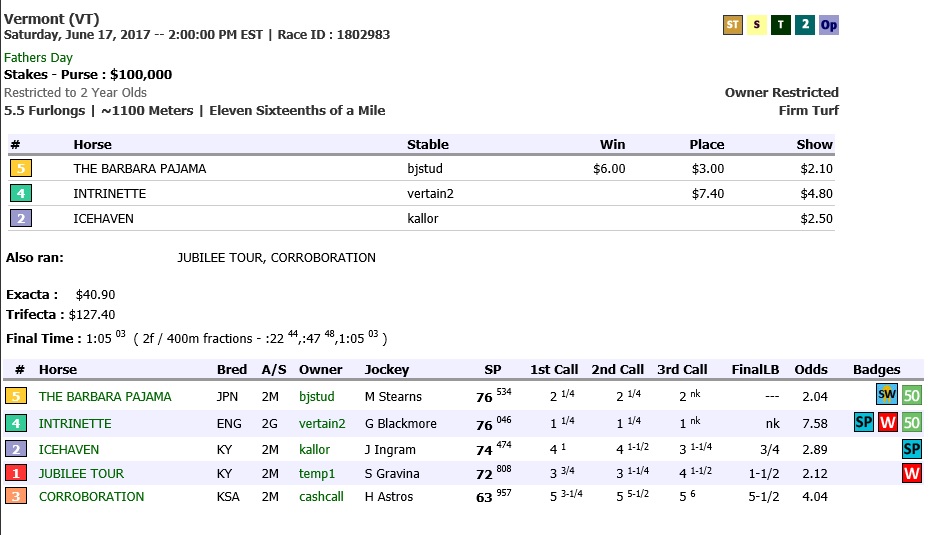Viewport: 933px width, 535px height.
Task: Click the teal 2 badge icon
Action: pyautogui.click(x=804, y=25)
